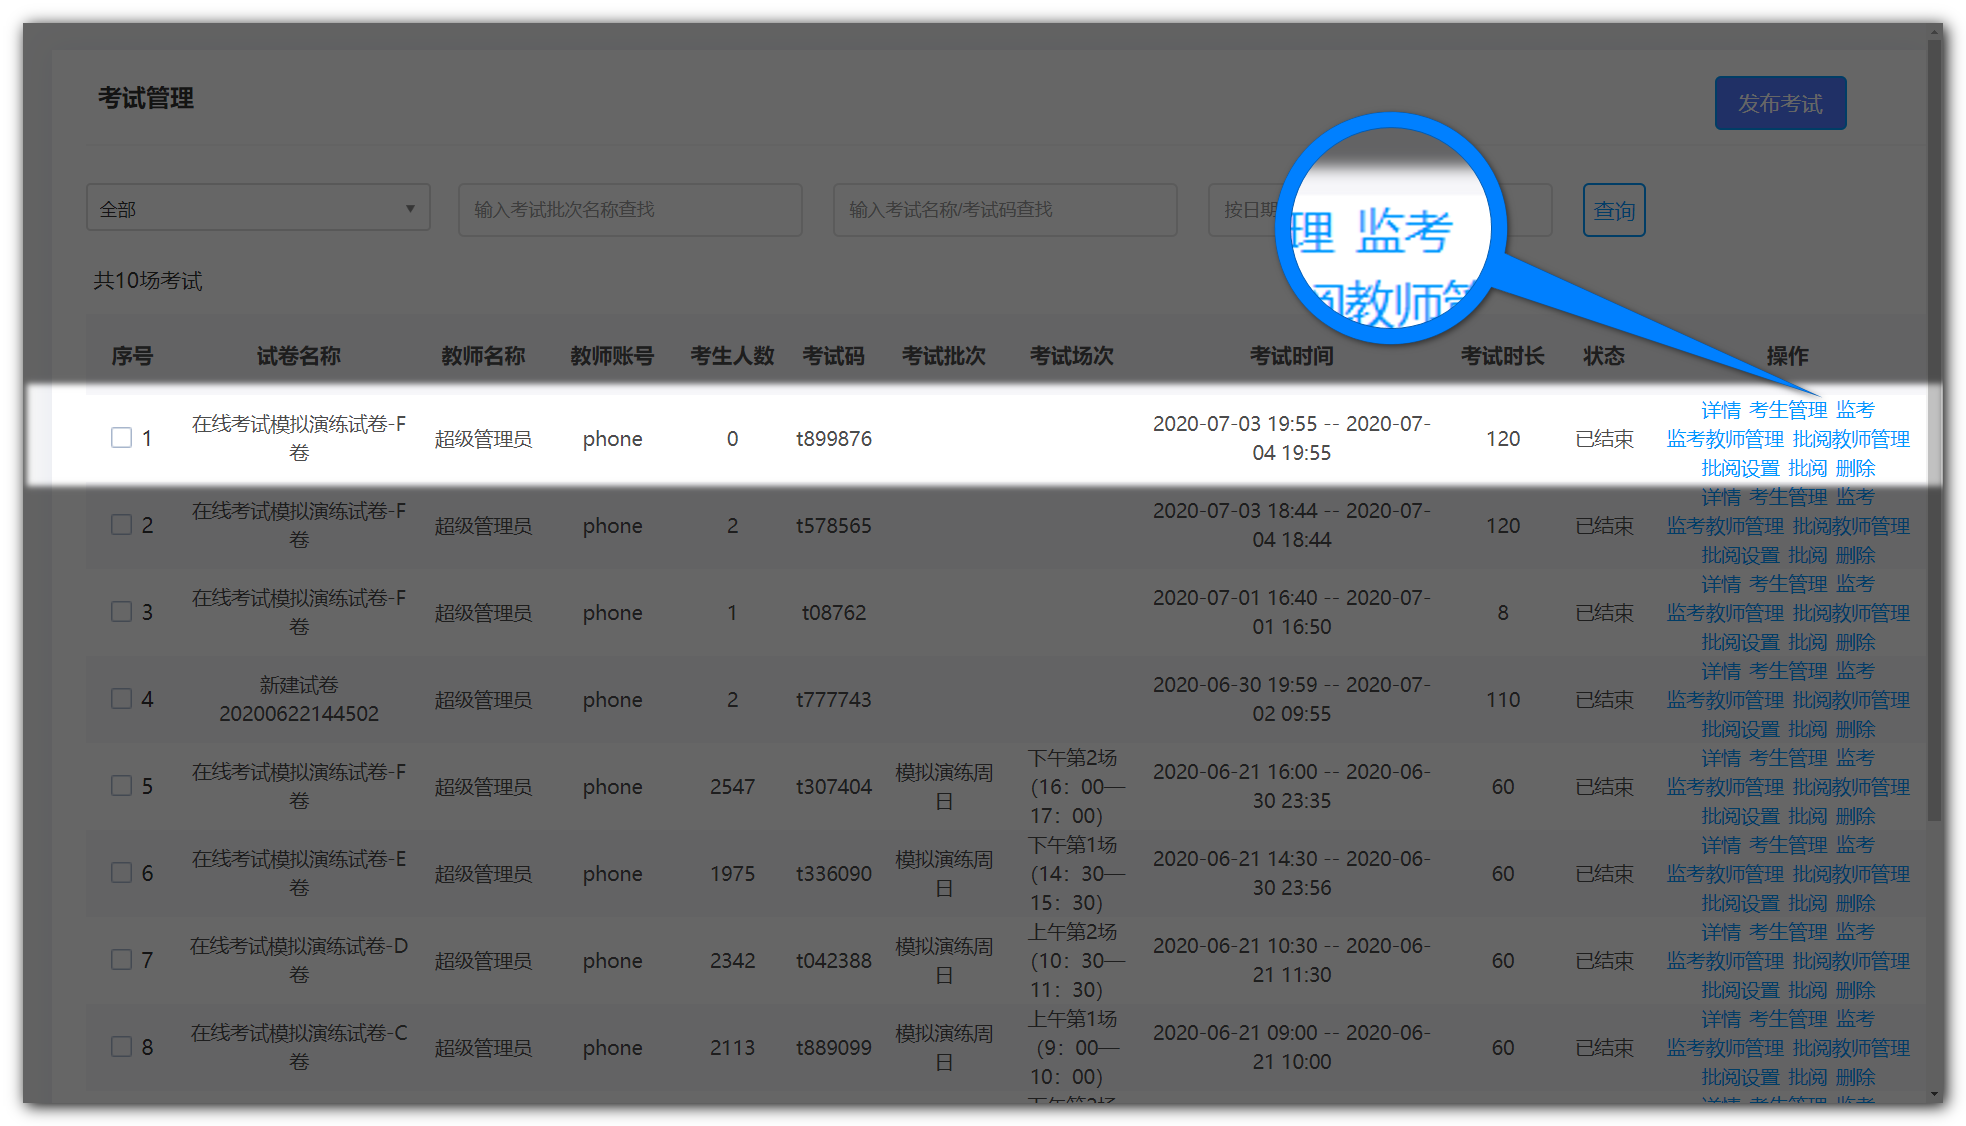The width and height of the screenshot is (1966, 1126).
Task: Open 监考教师管理 in row 1
Action: coord(1725,439)
